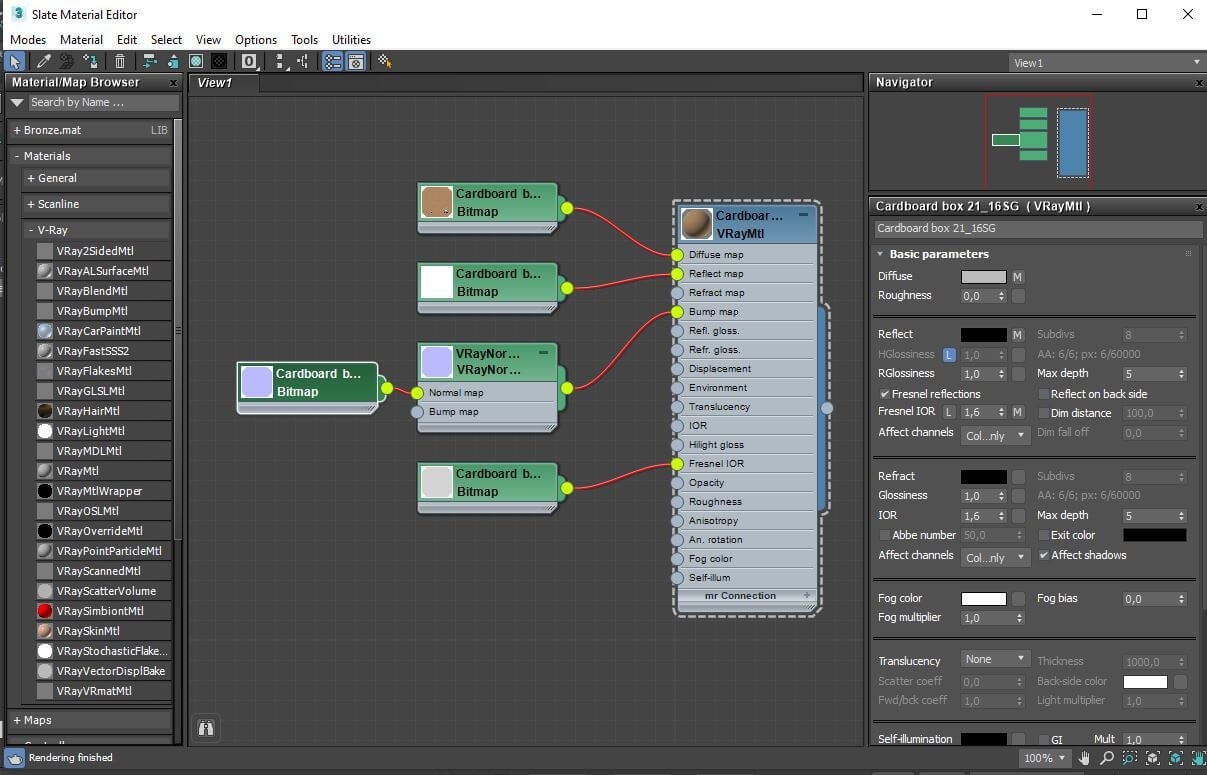Disable the Fresnel reflections checkbox
Viewport: 1207px width, 775px height.
point(884,394)
